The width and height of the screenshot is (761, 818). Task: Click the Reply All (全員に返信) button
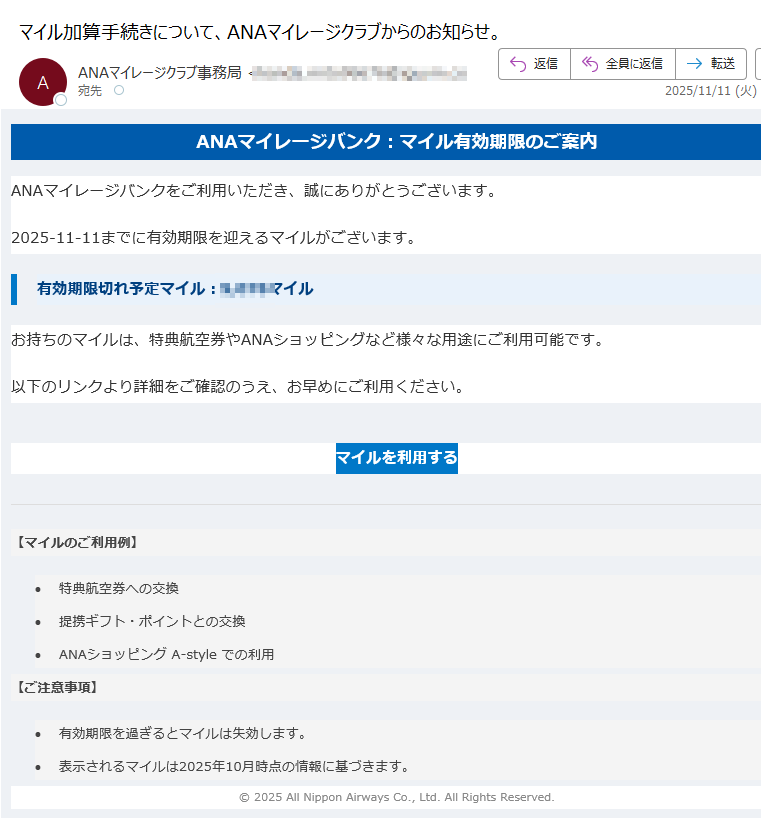click(x=623, y=64)
